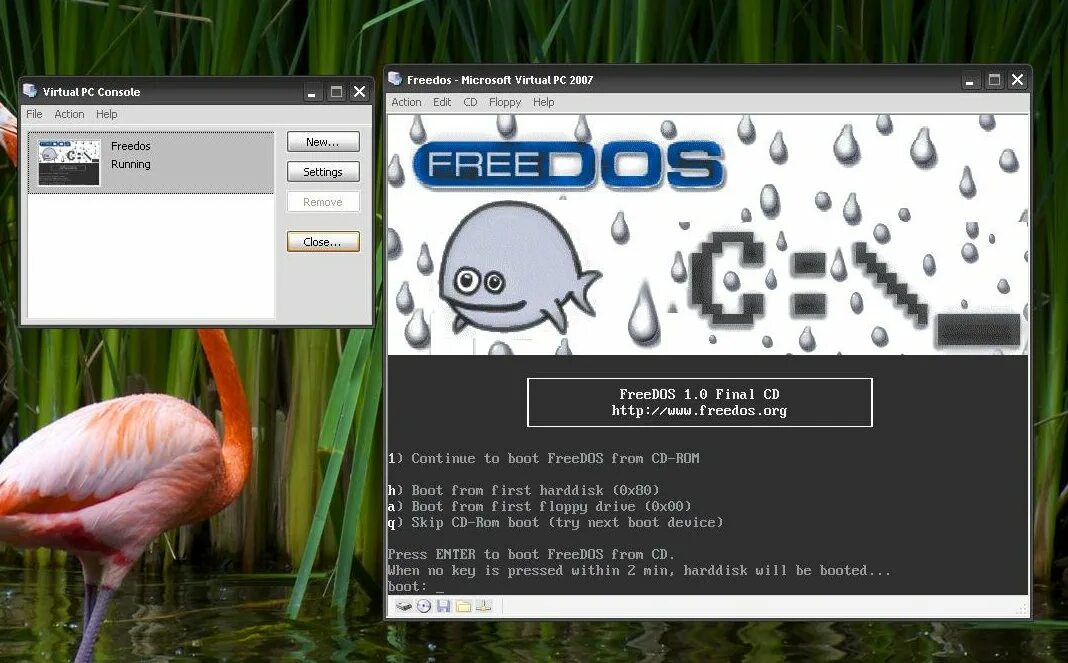Click the hard disk status icon
The height and width of the screenshot is (663, 1068).
click(404, 606)
